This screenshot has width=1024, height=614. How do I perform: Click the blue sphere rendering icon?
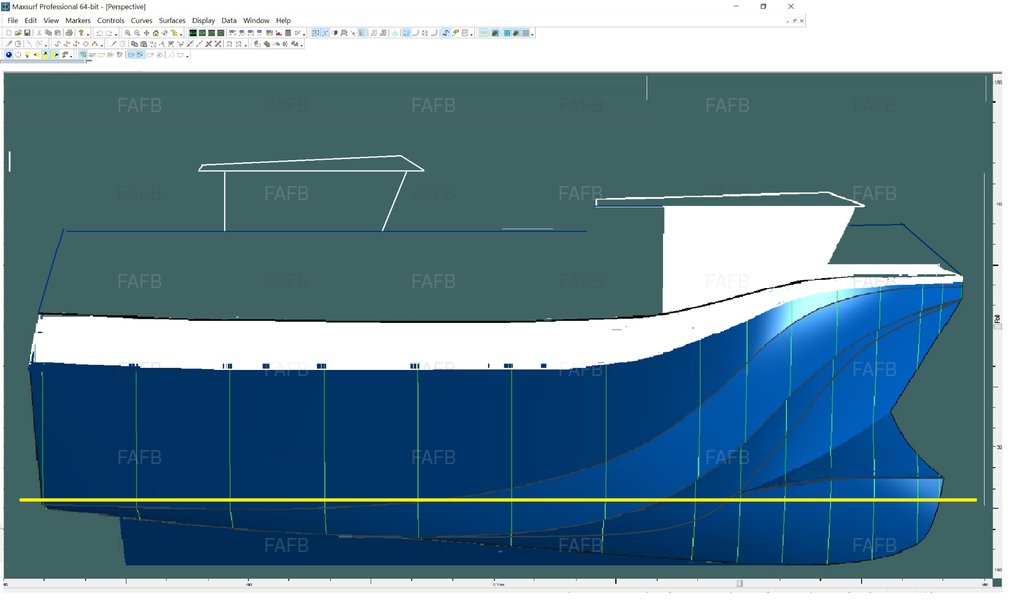pyautogui.click(x=9, y=55)
